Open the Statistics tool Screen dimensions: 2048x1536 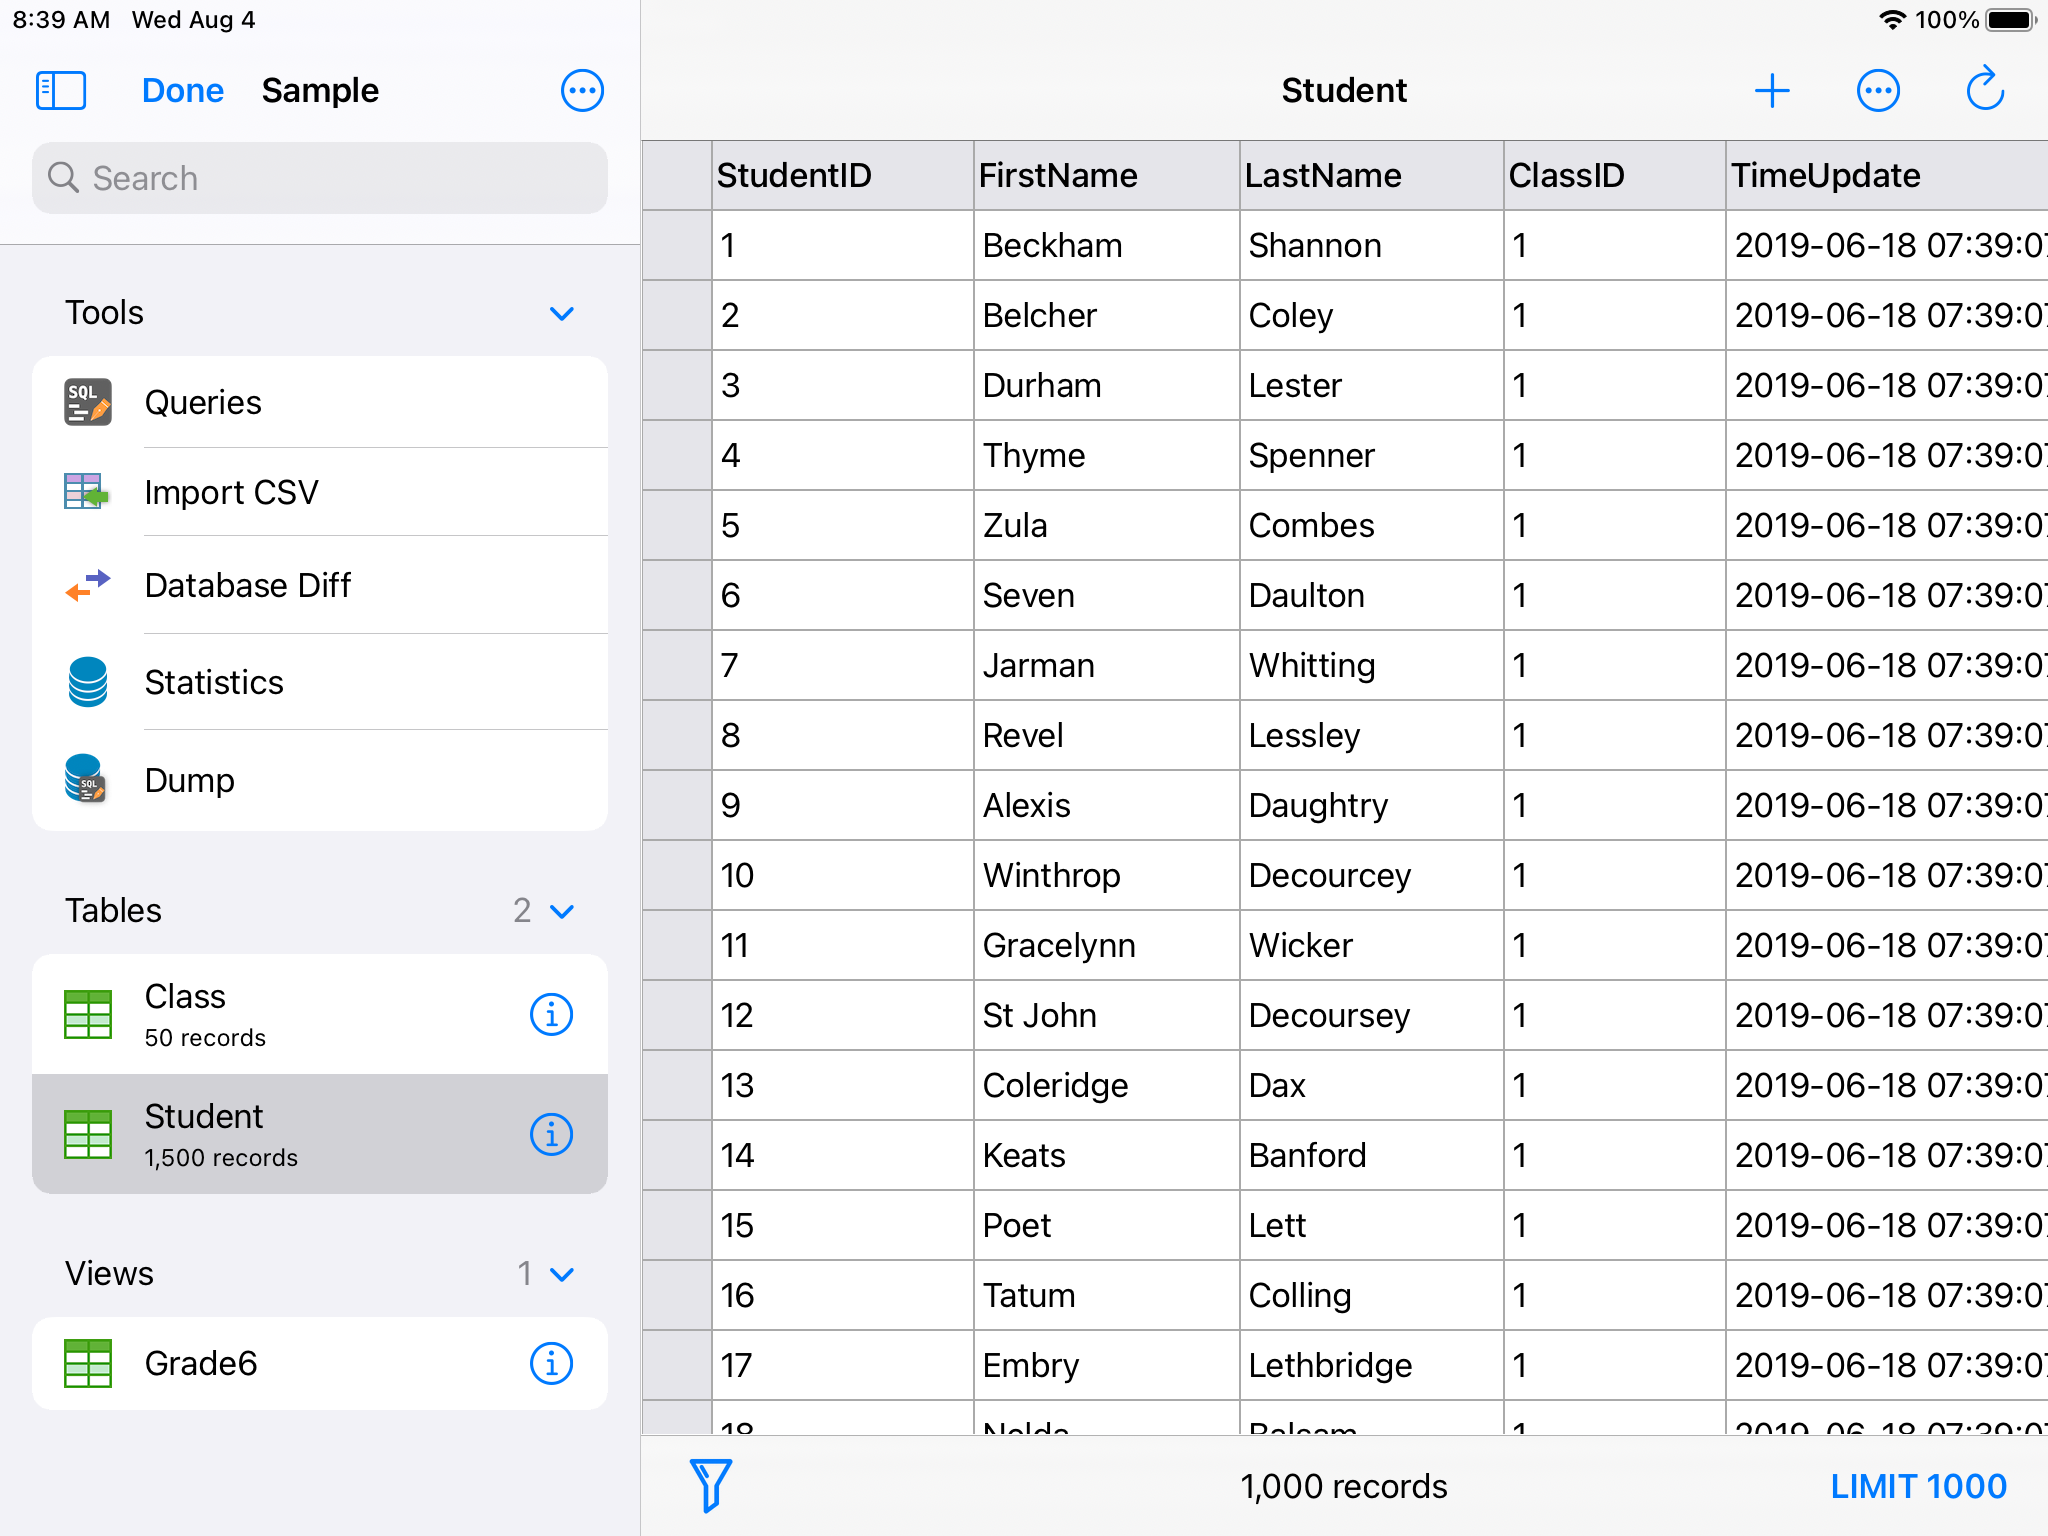(x=214, y=681)
